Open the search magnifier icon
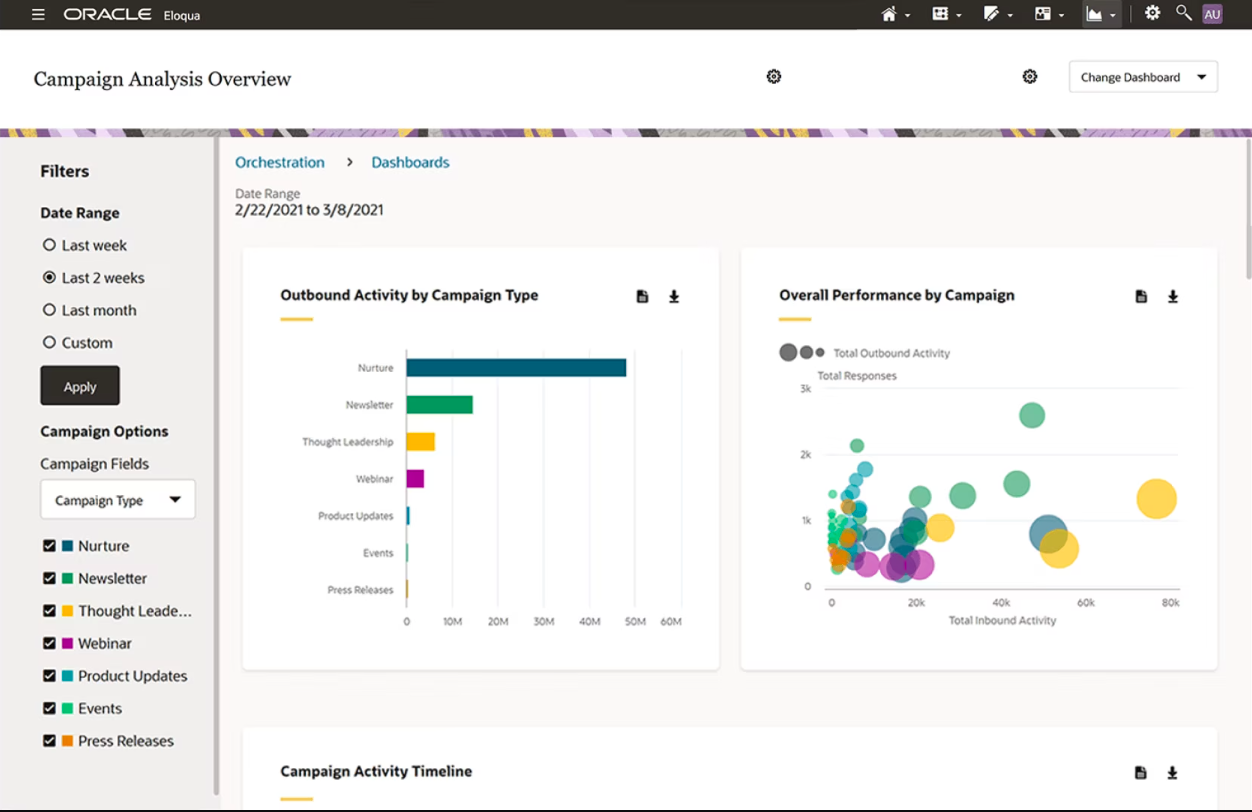Viewport: 1252px width, 812px height. (x=1183, y=13)
